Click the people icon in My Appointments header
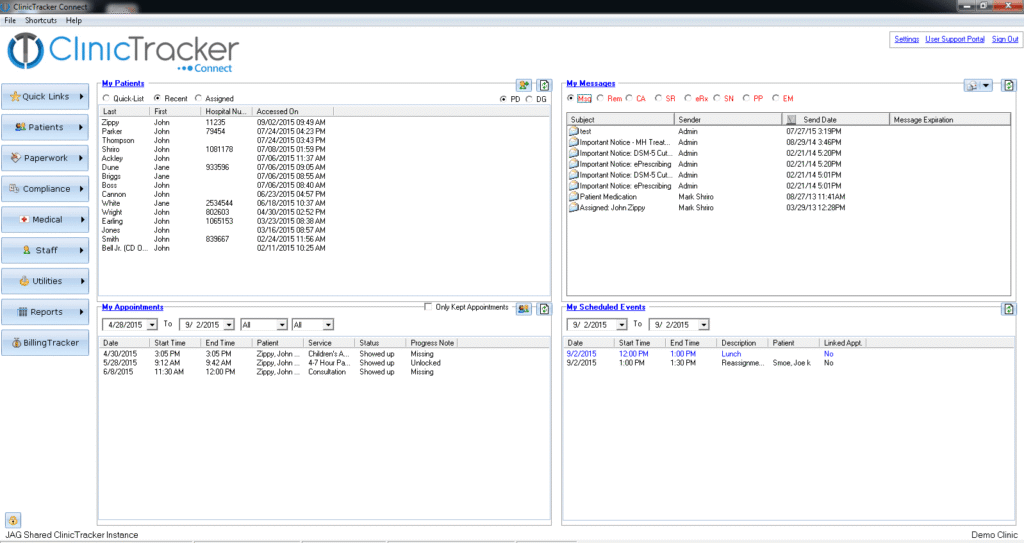This screenshot has width=1024, height=543. (x=524, y=308)
